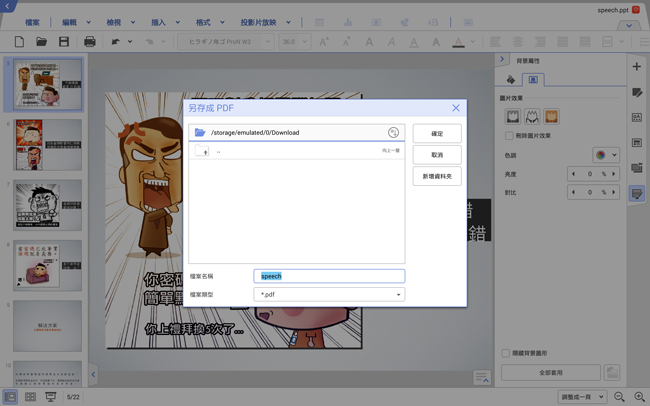Open the font name dropdown
650x406 pixels.
click(226, 41)
